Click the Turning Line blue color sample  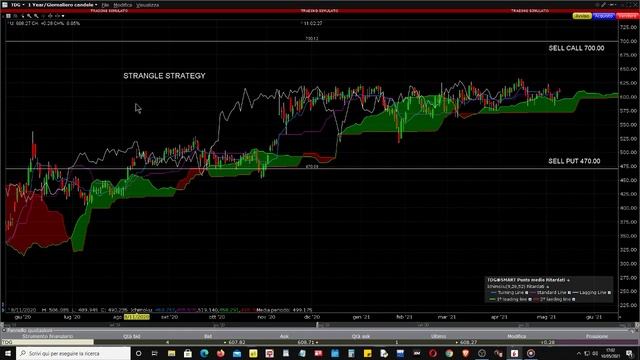point(493,293)
